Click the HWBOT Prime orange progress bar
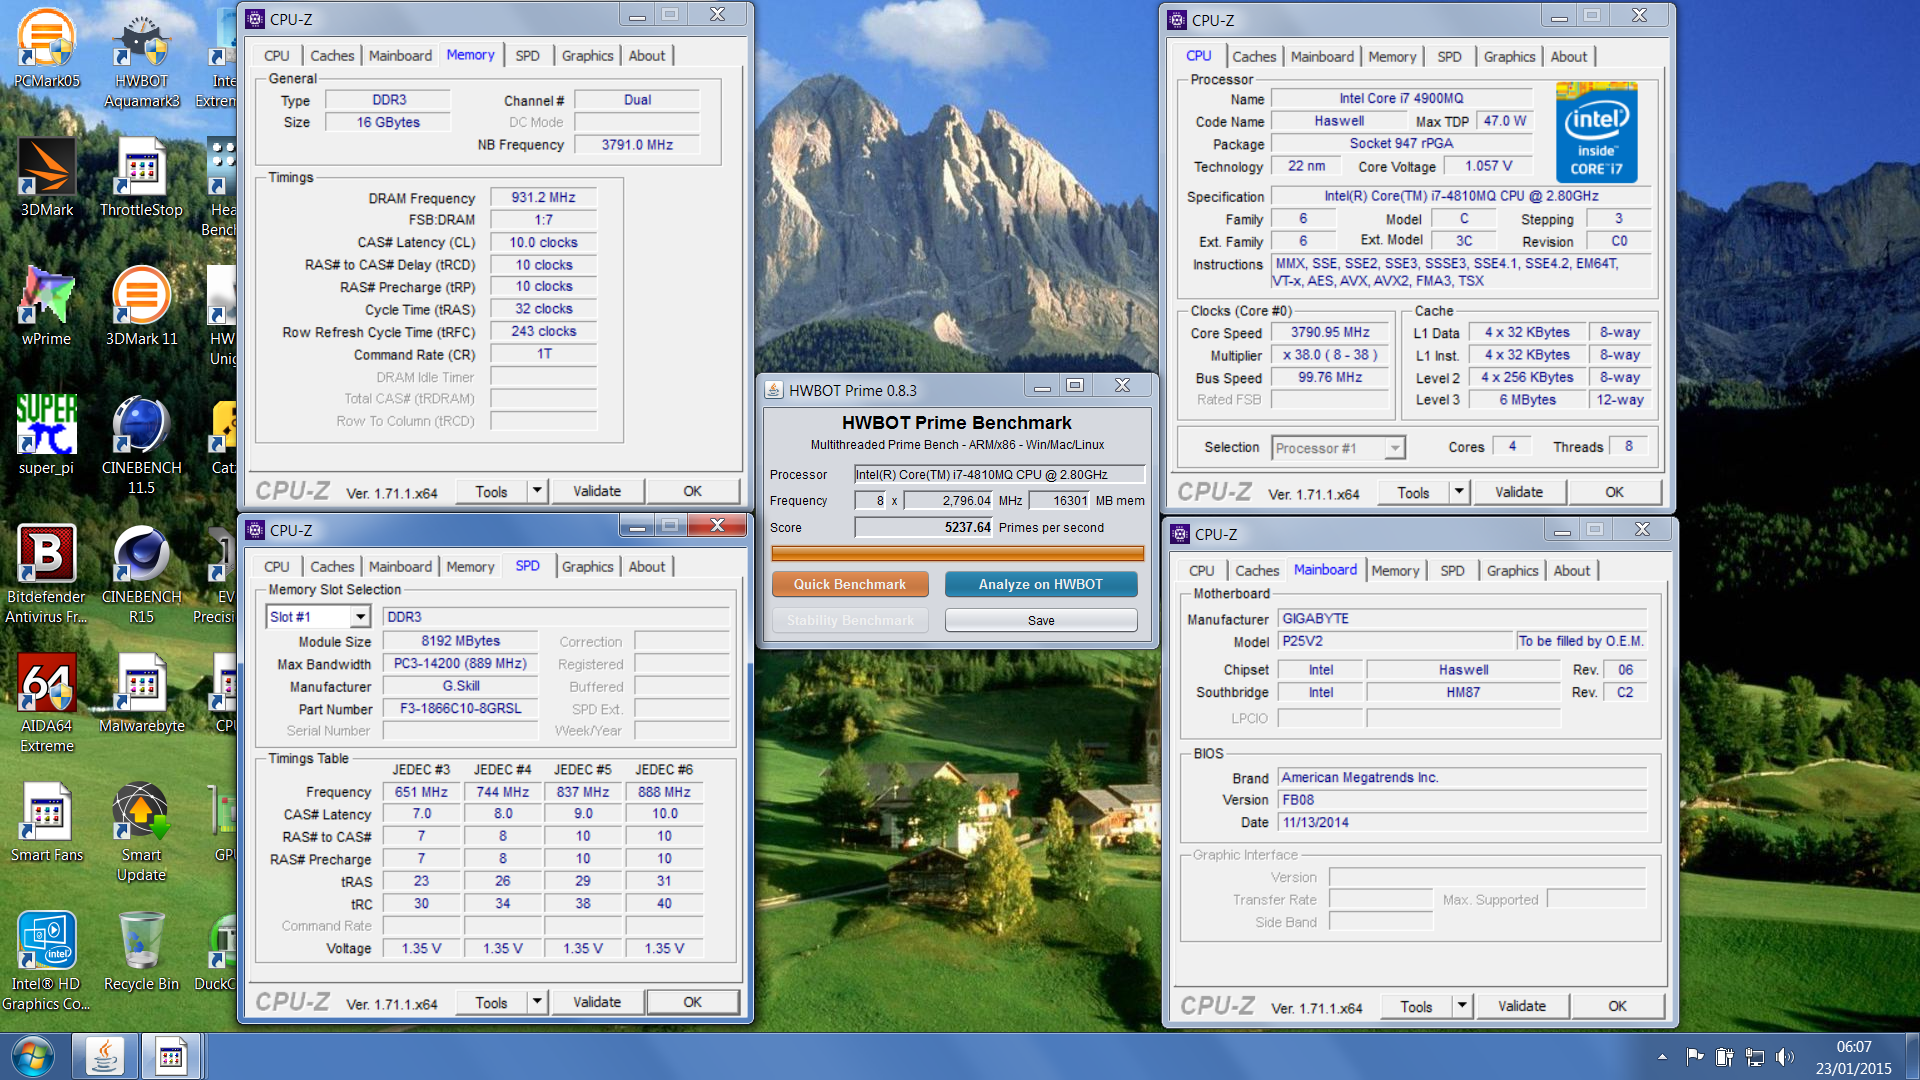Image resolution: width=1920 pixels, height=1080 pixels. pos(957,553)
